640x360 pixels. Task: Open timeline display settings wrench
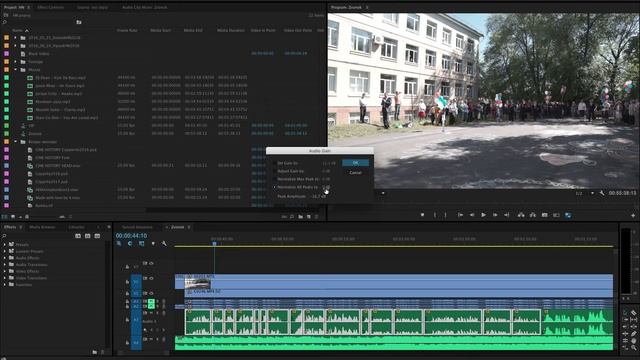(164, 243)
